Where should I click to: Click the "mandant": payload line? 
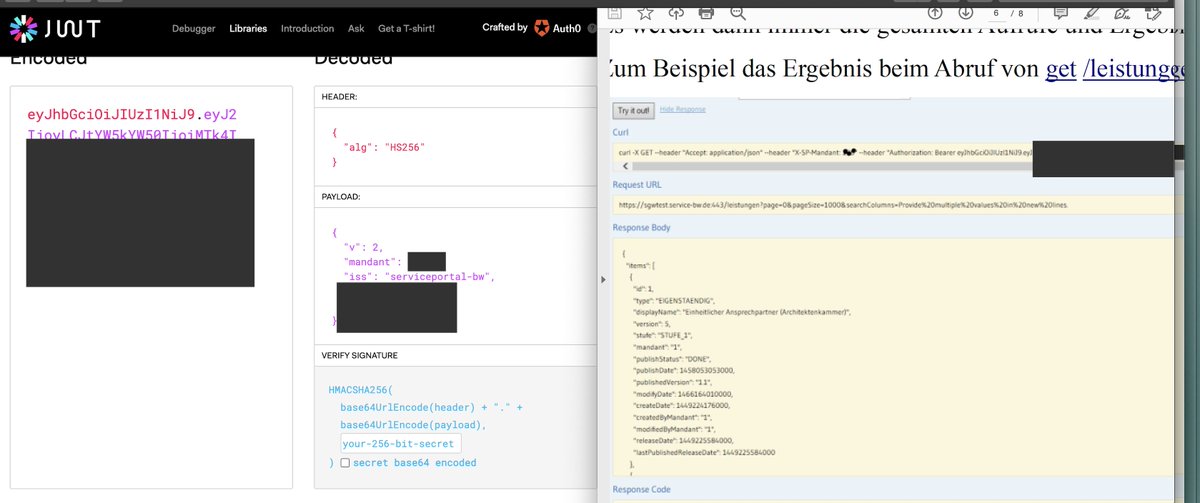(x=375, y=261)
